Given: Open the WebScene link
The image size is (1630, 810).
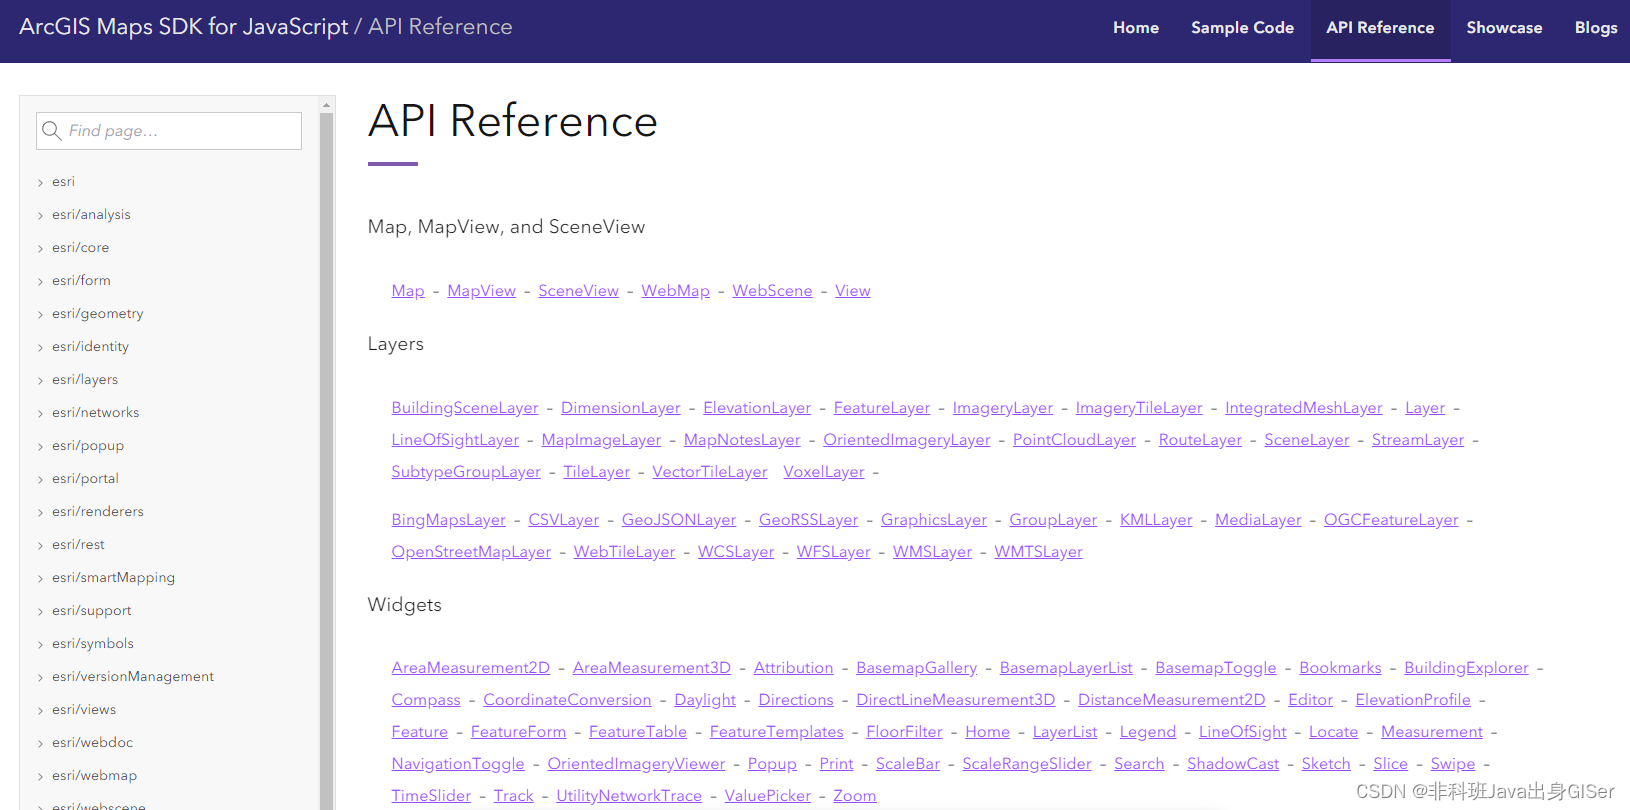Looking at the screenshot, I should pos(772,291).
